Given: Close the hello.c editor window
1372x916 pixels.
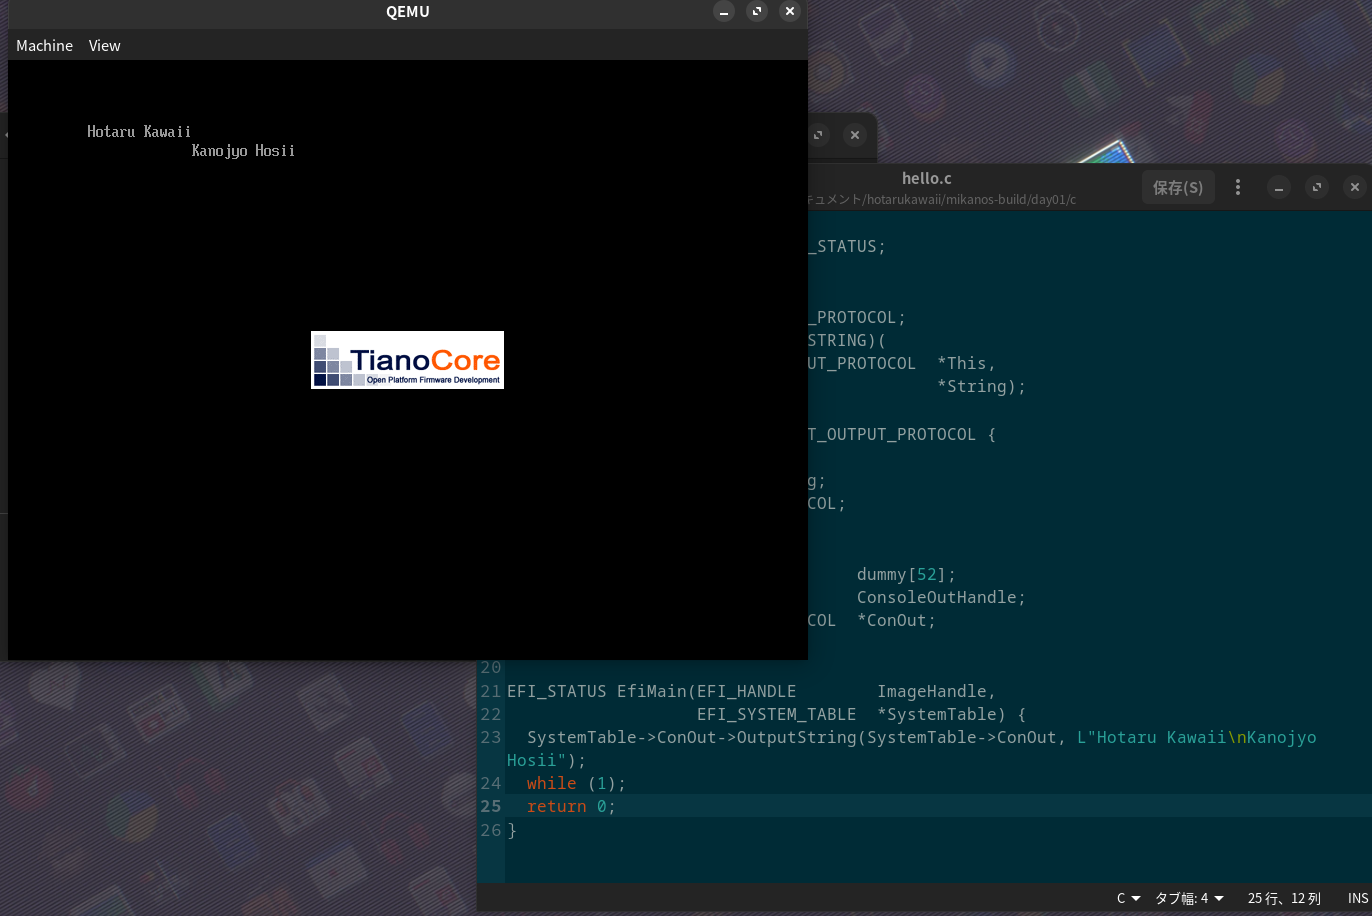Looking at the screenshot, I should coord(1354,188).
